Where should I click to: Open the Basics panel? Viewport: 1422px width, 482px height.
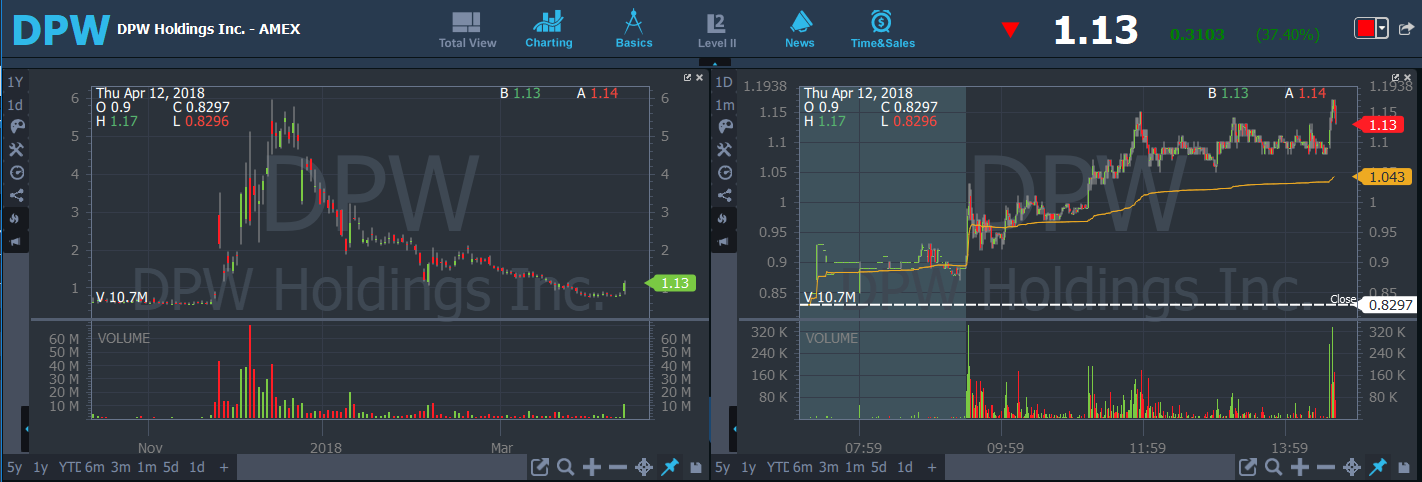click(x=634, y=30)
